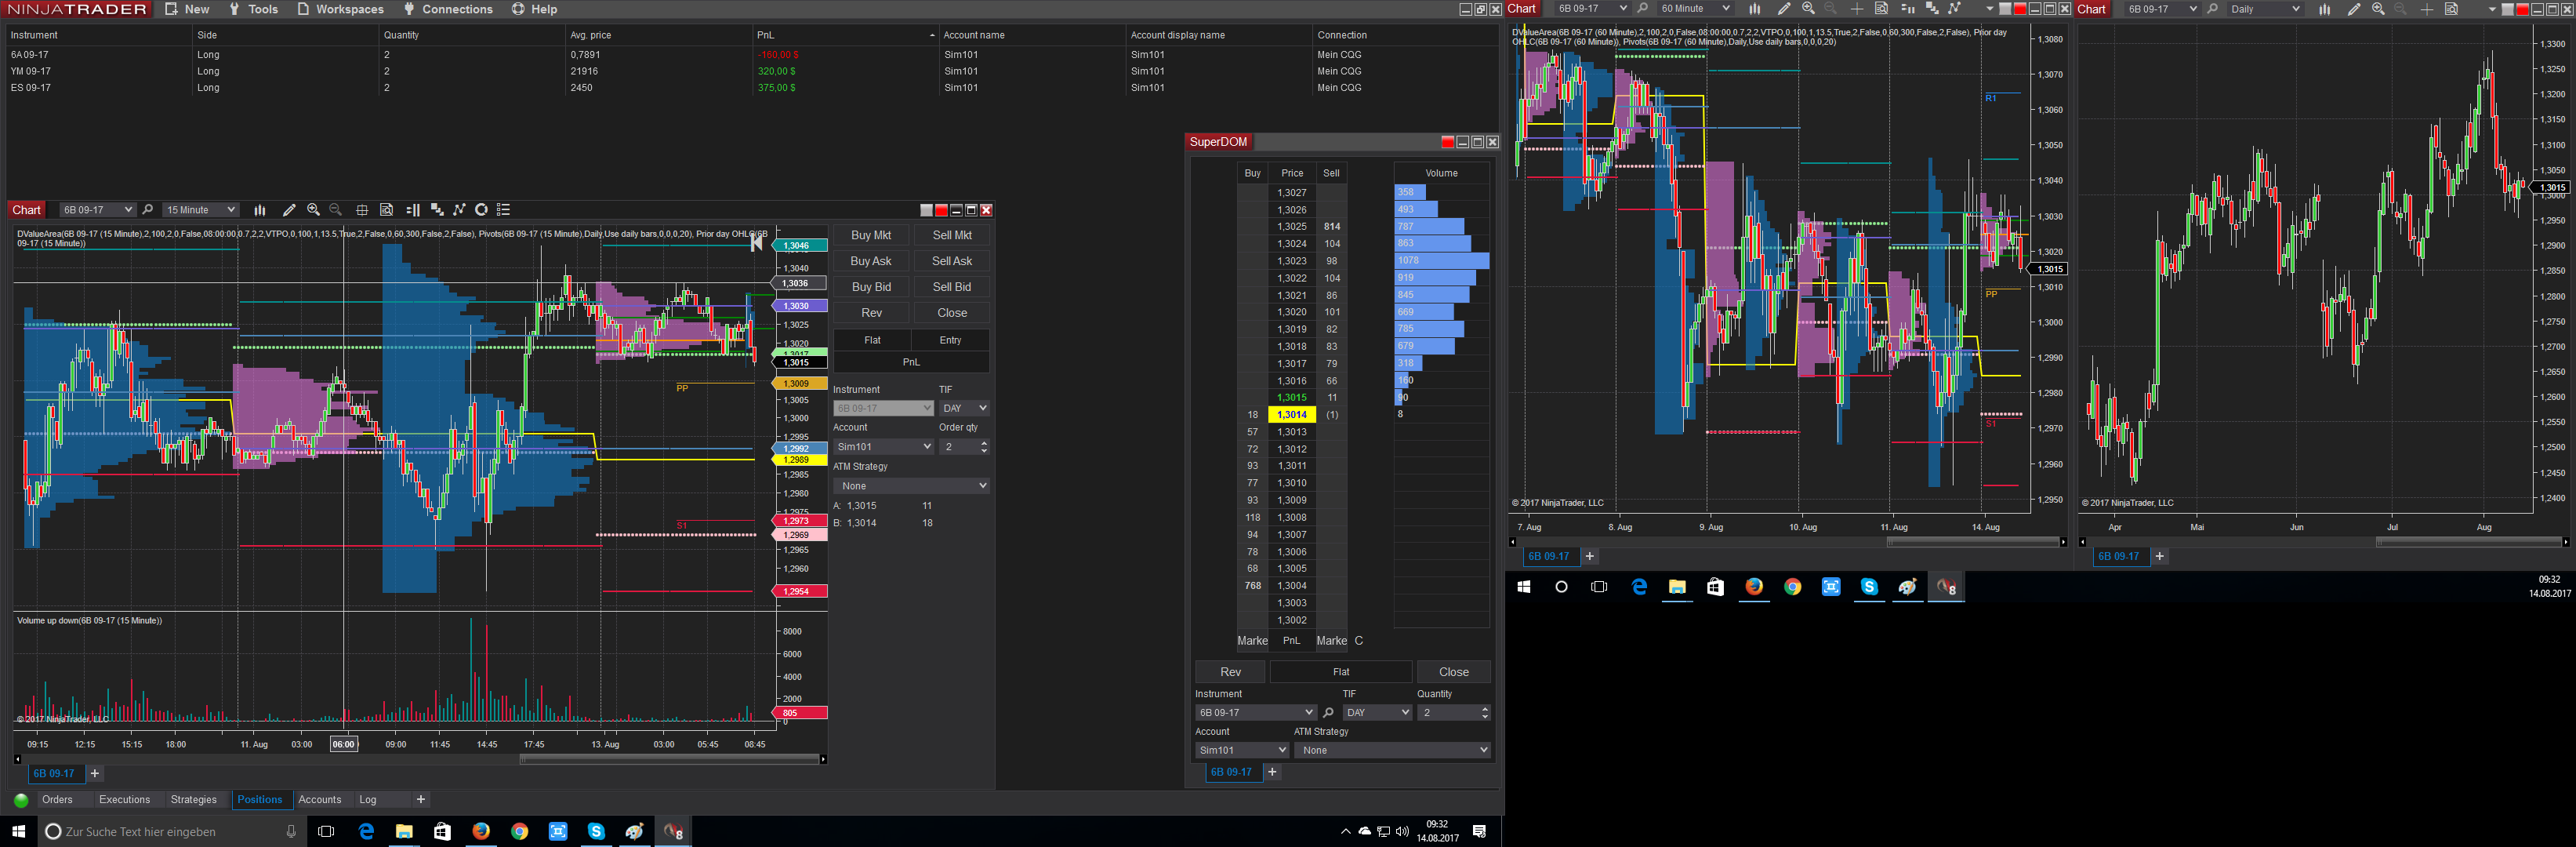
Task: Open instrument search icon in the SuperDOM
Action: tap(1328, 713)
